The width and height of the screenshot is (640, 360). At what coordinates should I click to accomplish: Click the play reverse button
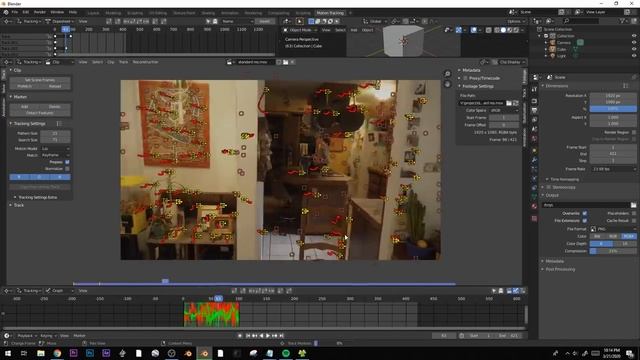click(261, 336)
